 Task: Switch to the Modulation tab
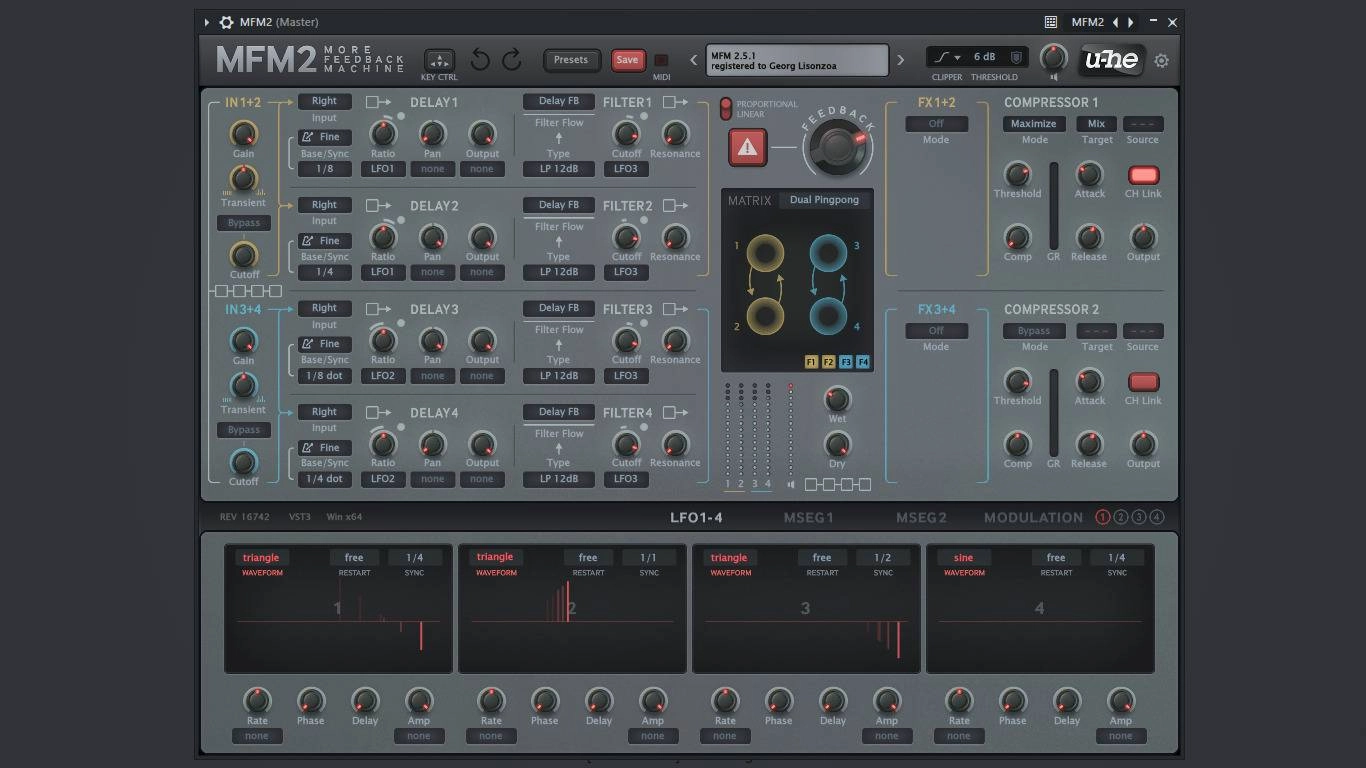(1033, 518)
